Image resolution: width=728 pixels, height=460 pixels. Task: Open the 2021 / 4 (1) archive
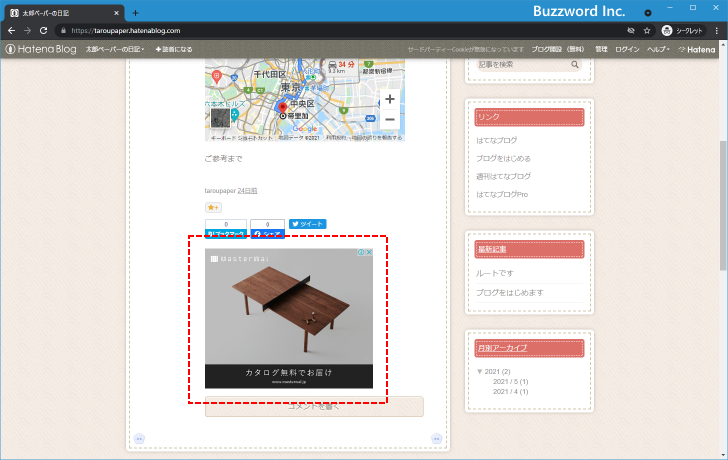(x=510, y=392)
